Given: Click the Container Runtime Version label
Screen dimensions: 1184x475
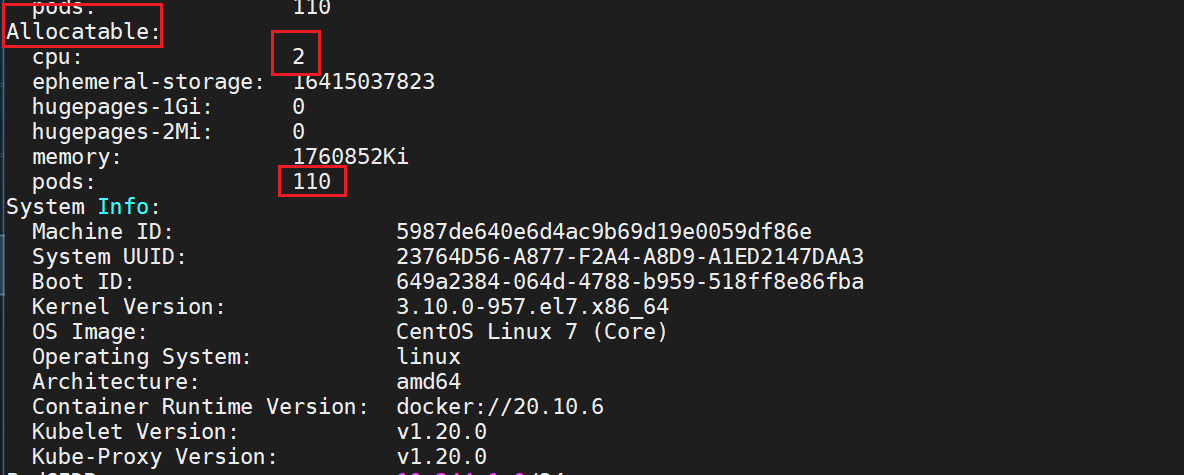Looking at the screenshot, I should pos(200,407).
